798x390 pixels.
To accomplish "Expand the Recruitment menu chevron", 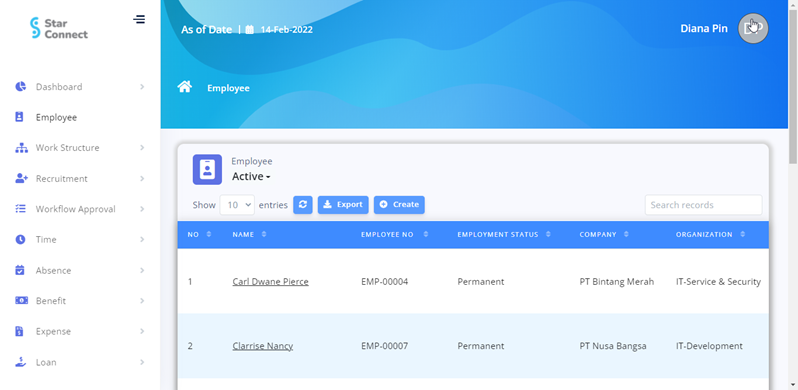I will click(x=142, y=179).
